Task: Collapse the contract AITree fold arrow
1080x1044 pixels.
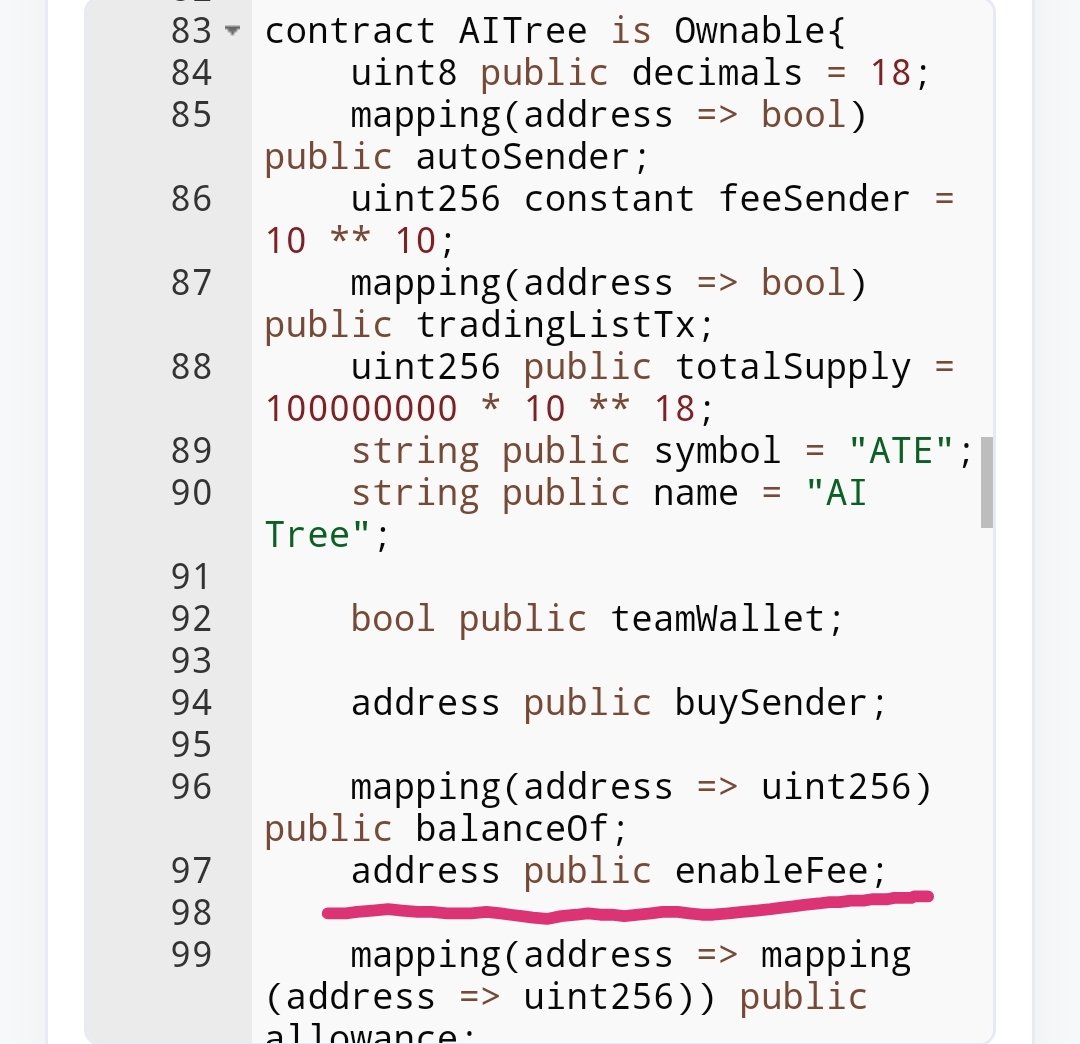Action: point(233,30)
